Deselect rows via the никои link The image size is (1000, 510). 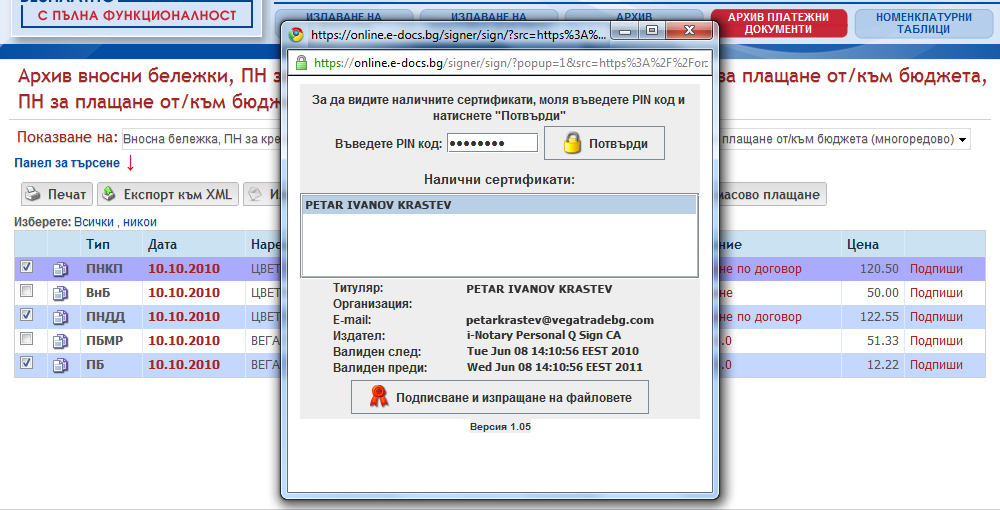pyautogui.click(x=140, y=222)
